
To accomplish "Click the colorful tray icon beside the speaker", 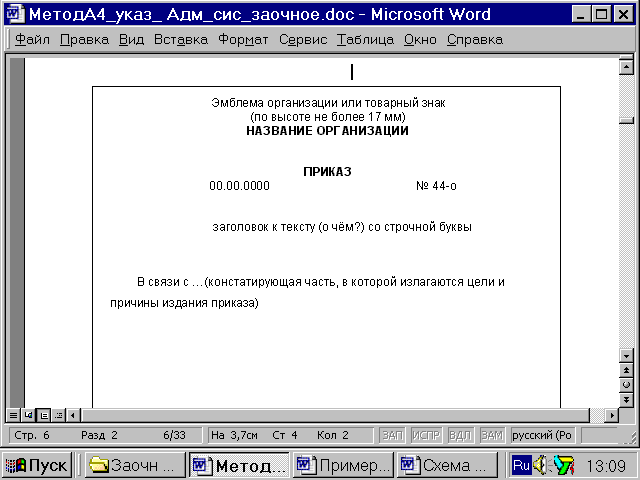I will pyautogui.click(x=564, y=465).
